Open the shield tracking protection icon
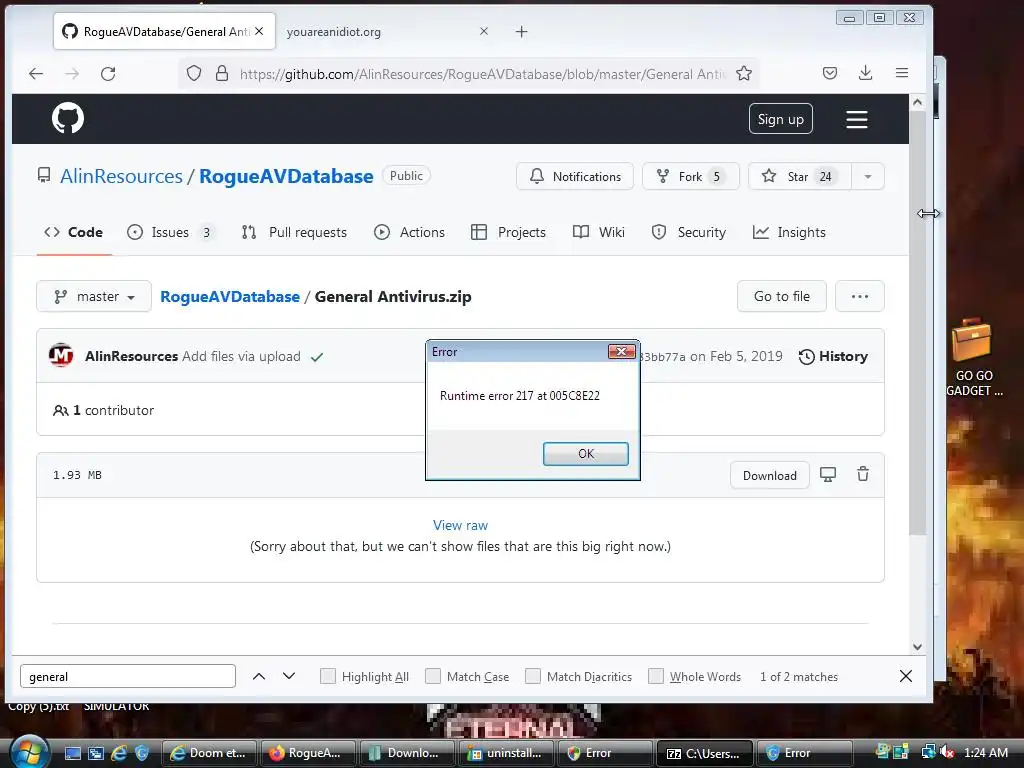The height and width of the screenshot is (768, 1024). 194,73
